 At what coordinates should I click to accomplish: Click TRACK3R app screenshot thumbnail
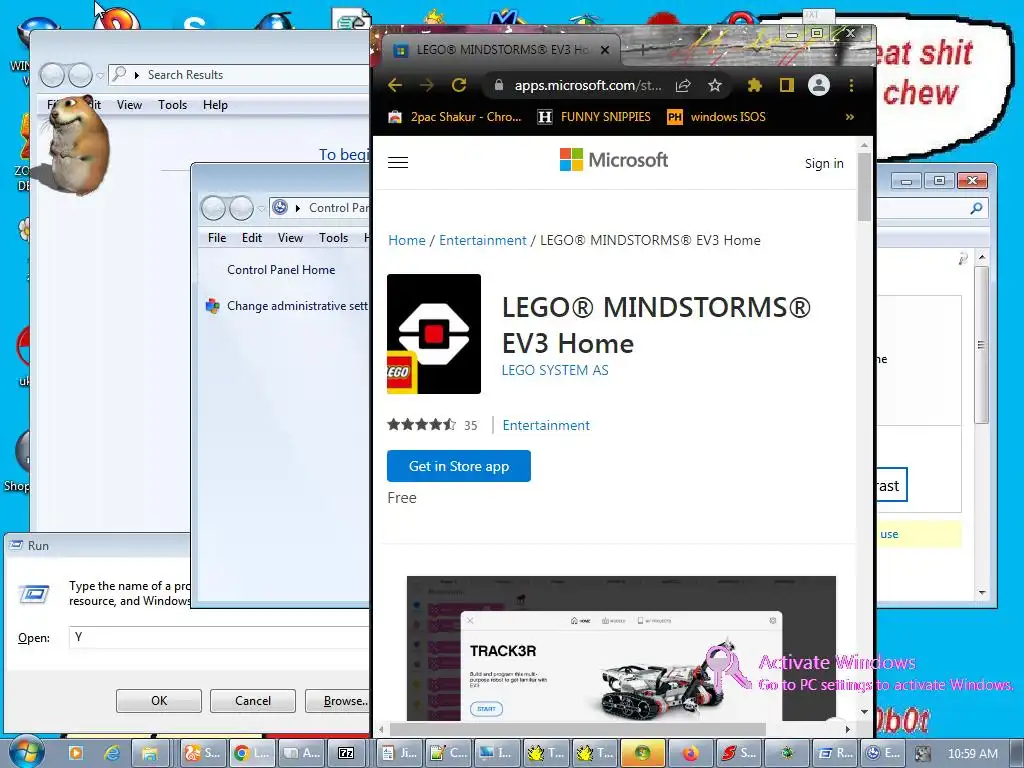point(621,648)
